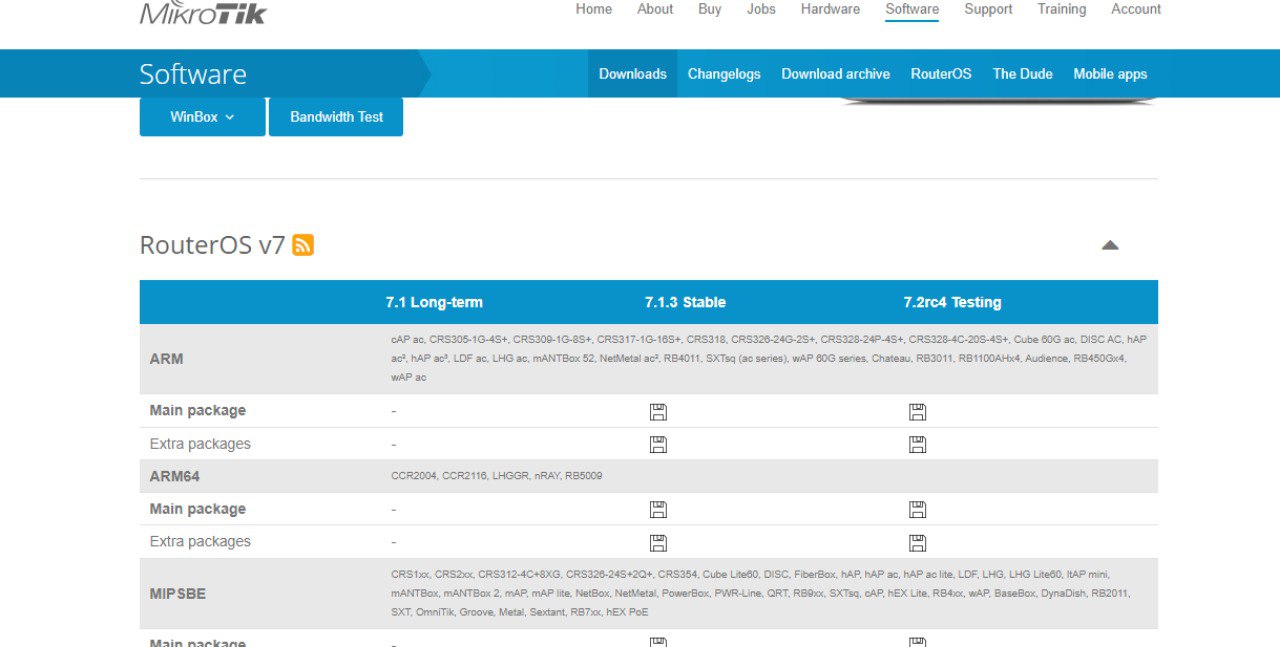Viewport: 1280px width, 647px height.
Task: Click the RouterOS v7 heading text
Action: (213, 245)
